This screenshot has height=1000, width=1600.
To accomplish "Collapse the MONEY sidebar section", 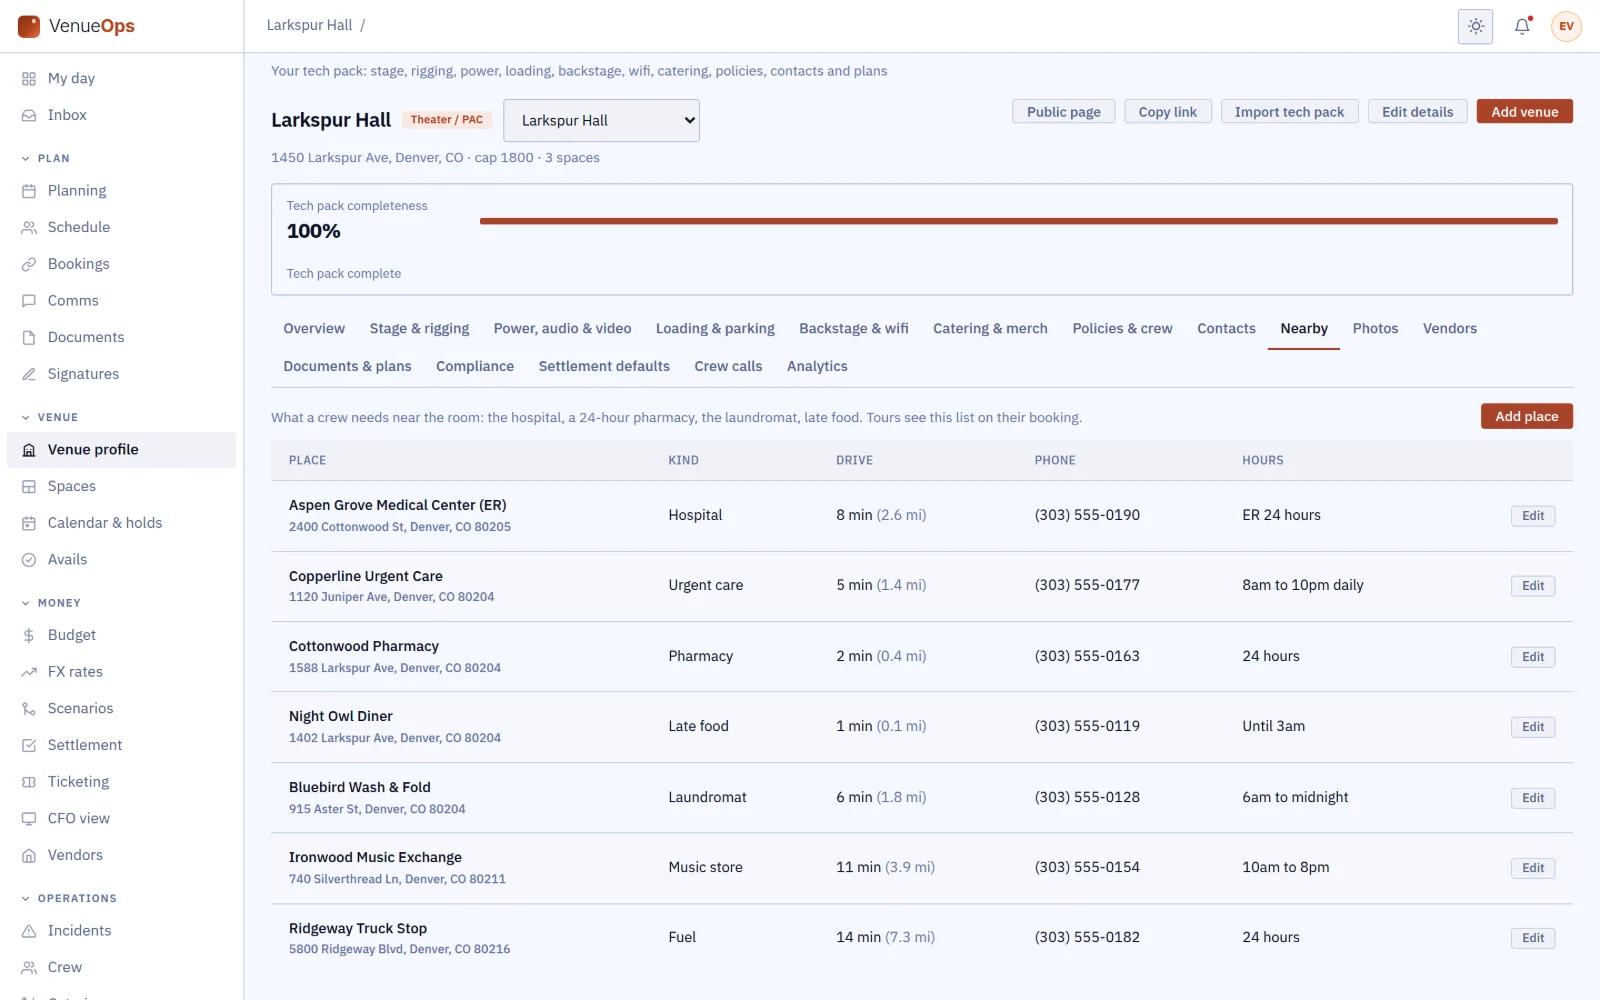I will [51, 603].
